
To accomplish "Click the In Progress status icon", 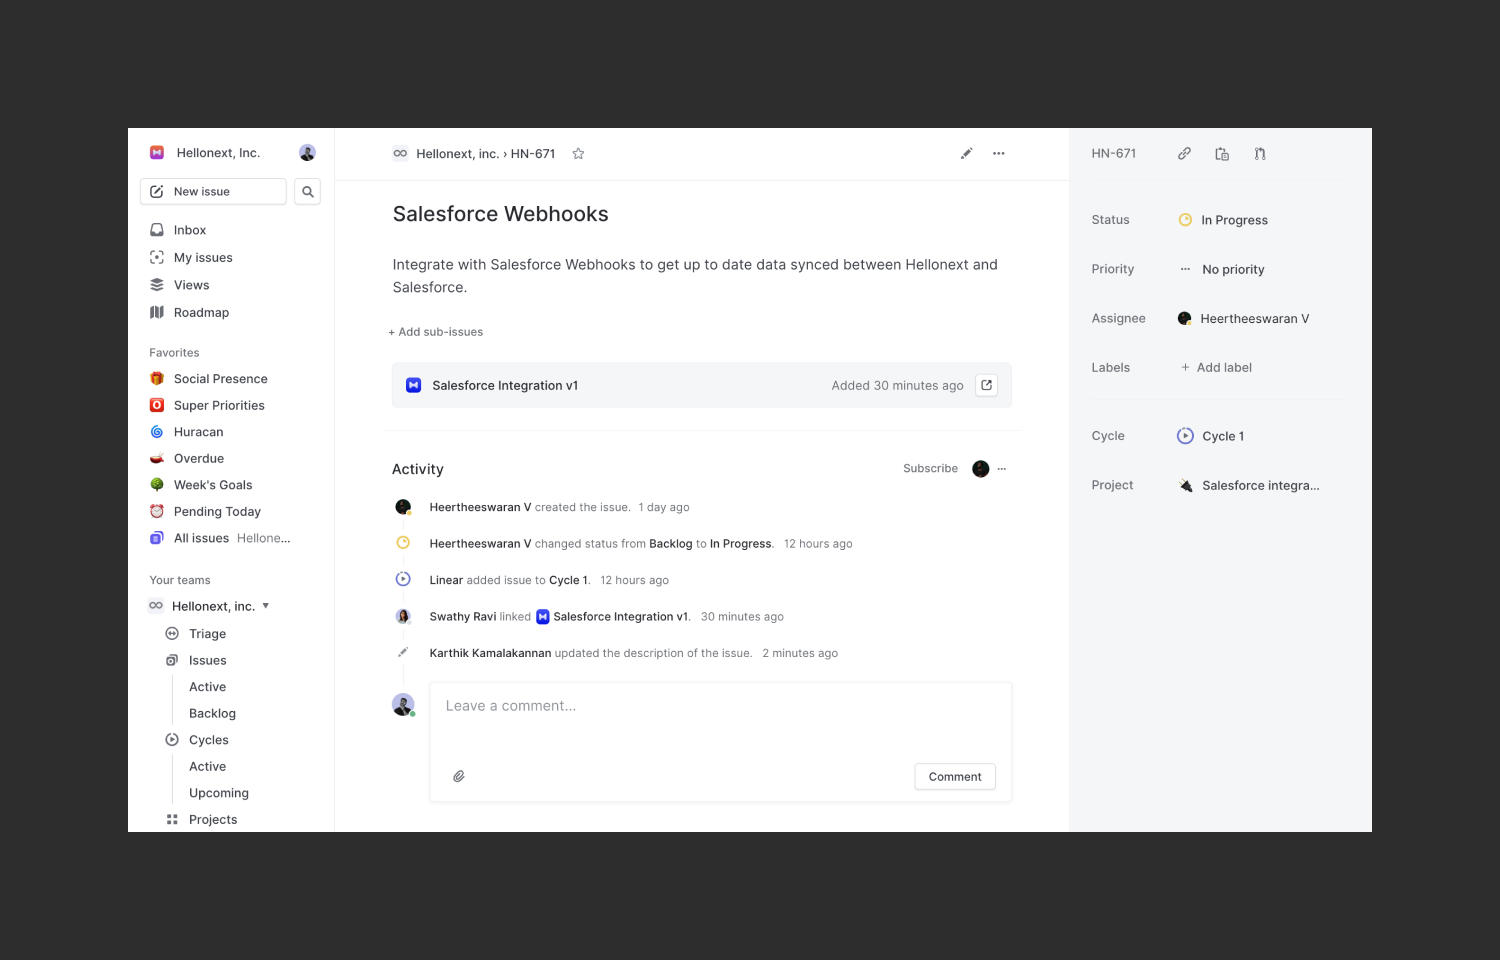I will pyautogui.click(x=1185, y=220).
